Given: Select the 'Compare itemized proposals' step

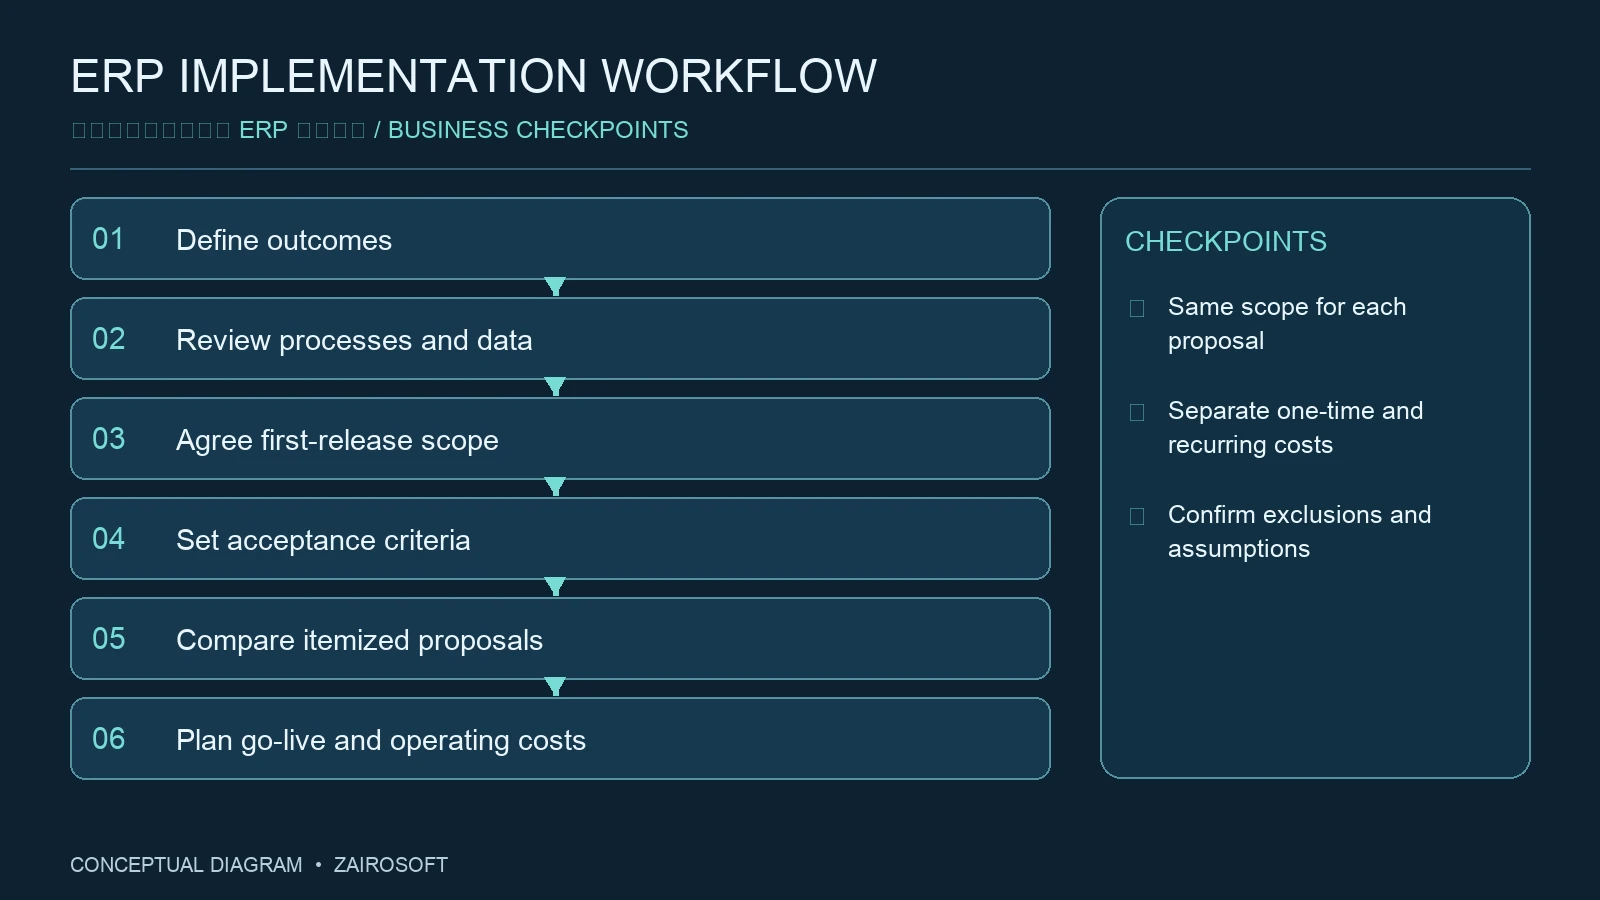Looking at the screenshot, I should 560,639.
